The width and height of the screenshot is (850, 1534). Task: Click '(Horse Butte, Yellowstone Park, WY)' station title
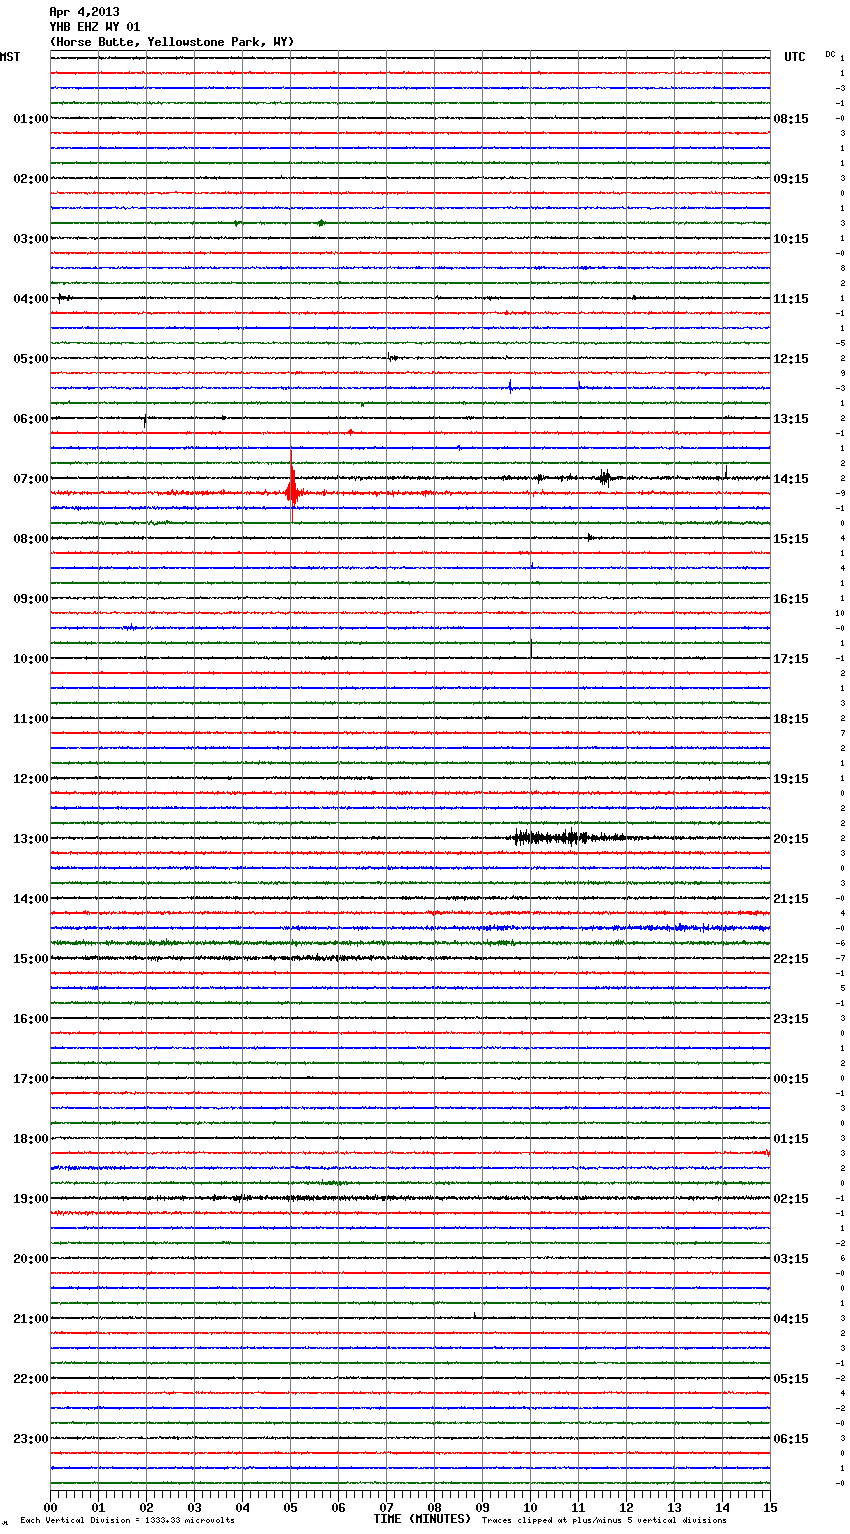coord(172,42)
